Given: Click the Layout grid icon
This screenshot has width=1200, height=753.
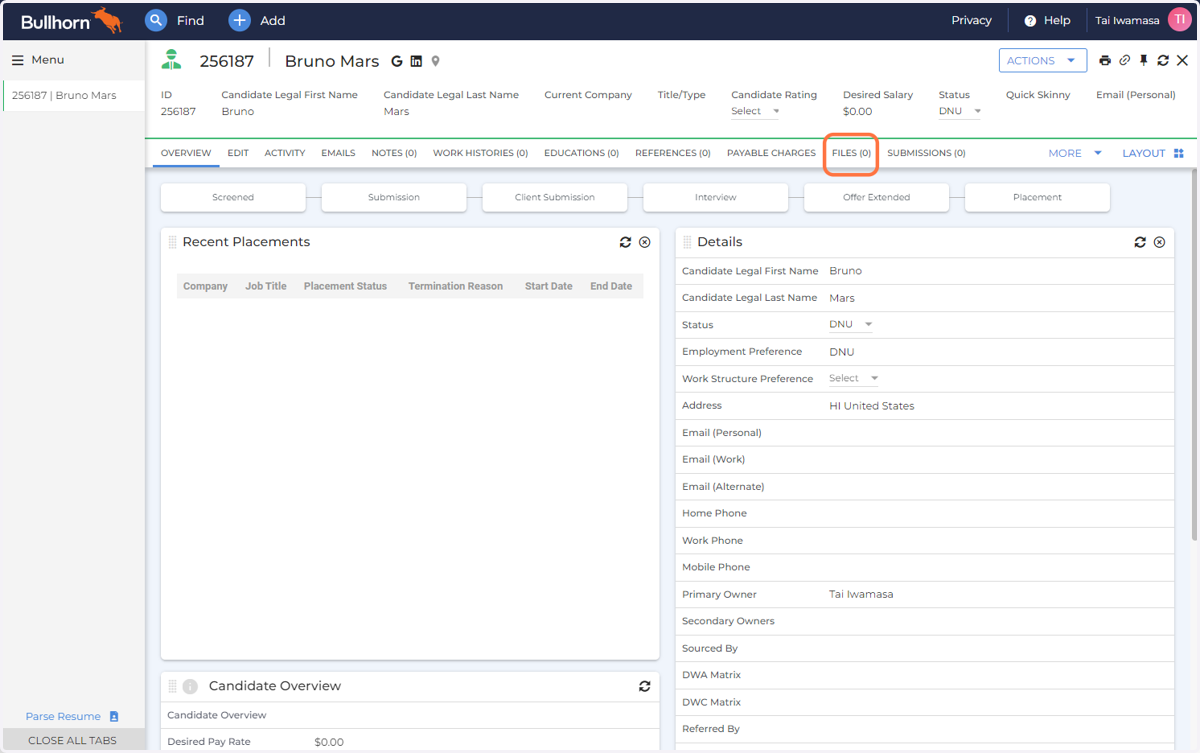Looking at the screenshot, I should coord(1179,153).
